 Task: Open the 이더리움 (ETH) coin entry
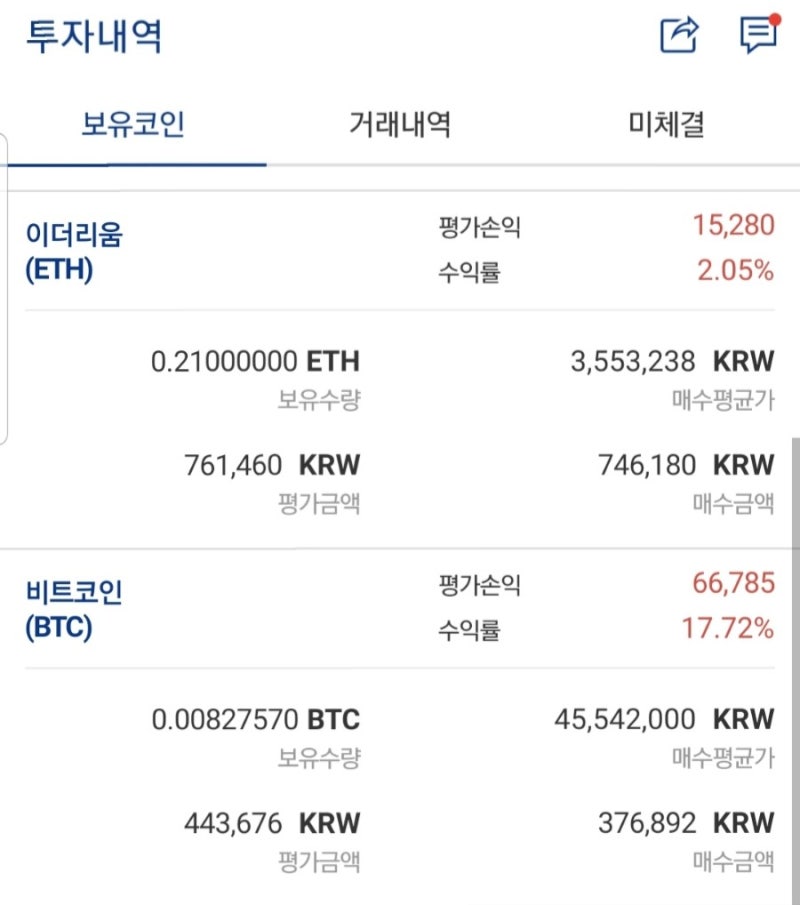tap(74, 252)
